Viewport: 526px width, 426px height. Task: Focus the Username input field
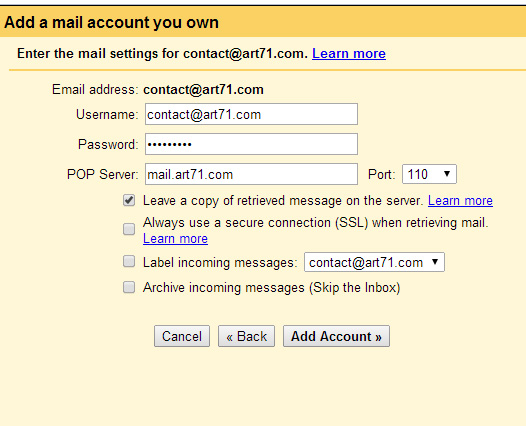tap(251, 114)
